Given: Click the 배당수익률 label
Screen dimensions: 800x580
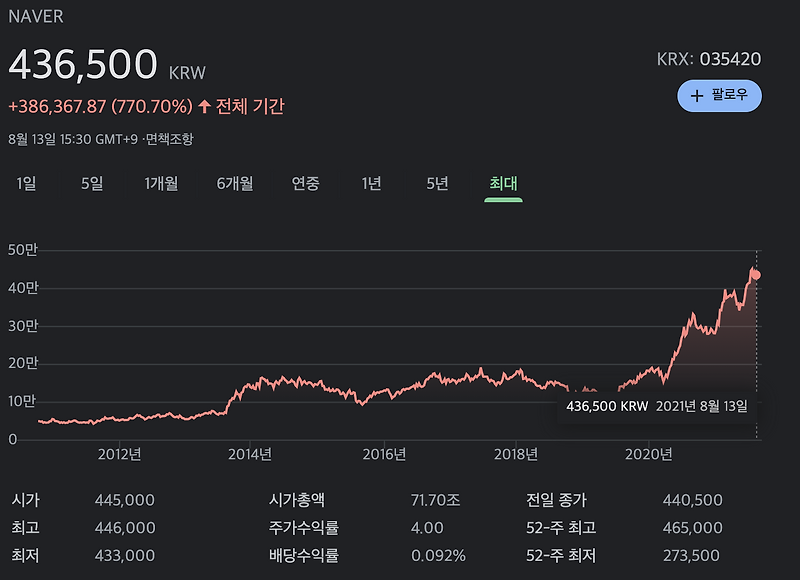Looking at the screenshot, I should tap(304, 556).
